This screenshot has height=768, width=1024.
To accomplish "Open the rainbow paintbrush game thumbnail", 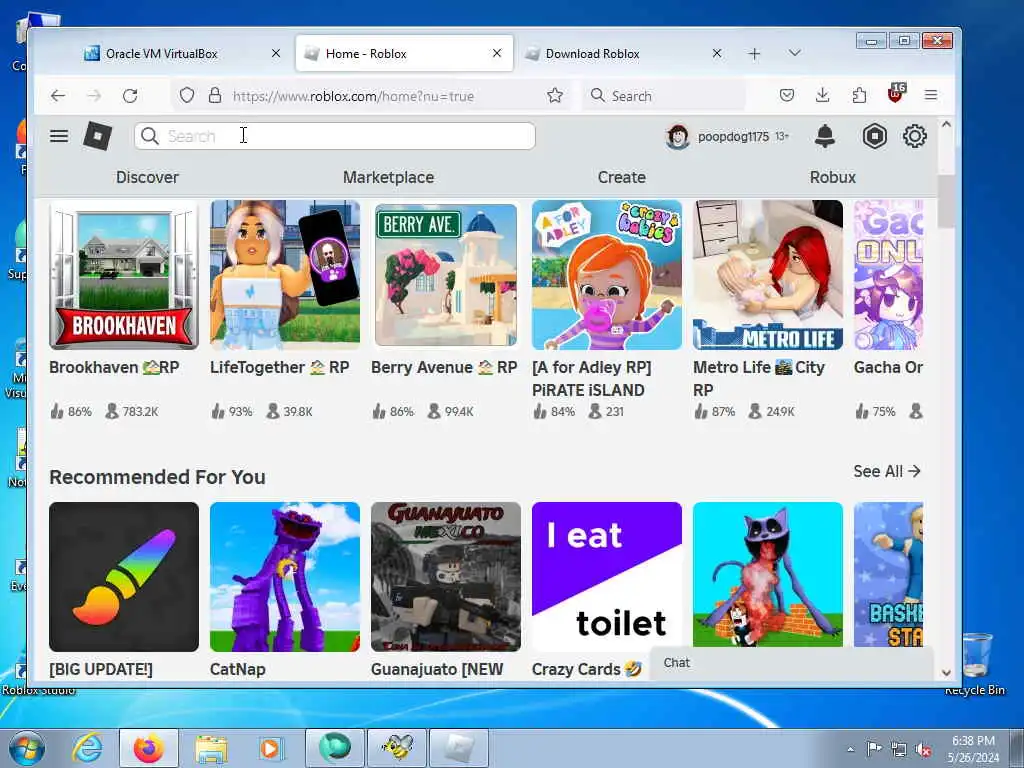I will click(x=123, y=577).
